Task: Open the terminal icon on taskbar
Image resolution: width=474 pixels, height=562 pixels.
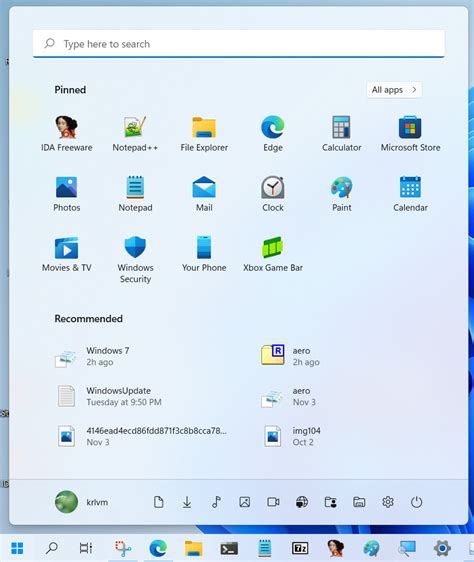Action: pyautogui.click(x=229, y=548)
